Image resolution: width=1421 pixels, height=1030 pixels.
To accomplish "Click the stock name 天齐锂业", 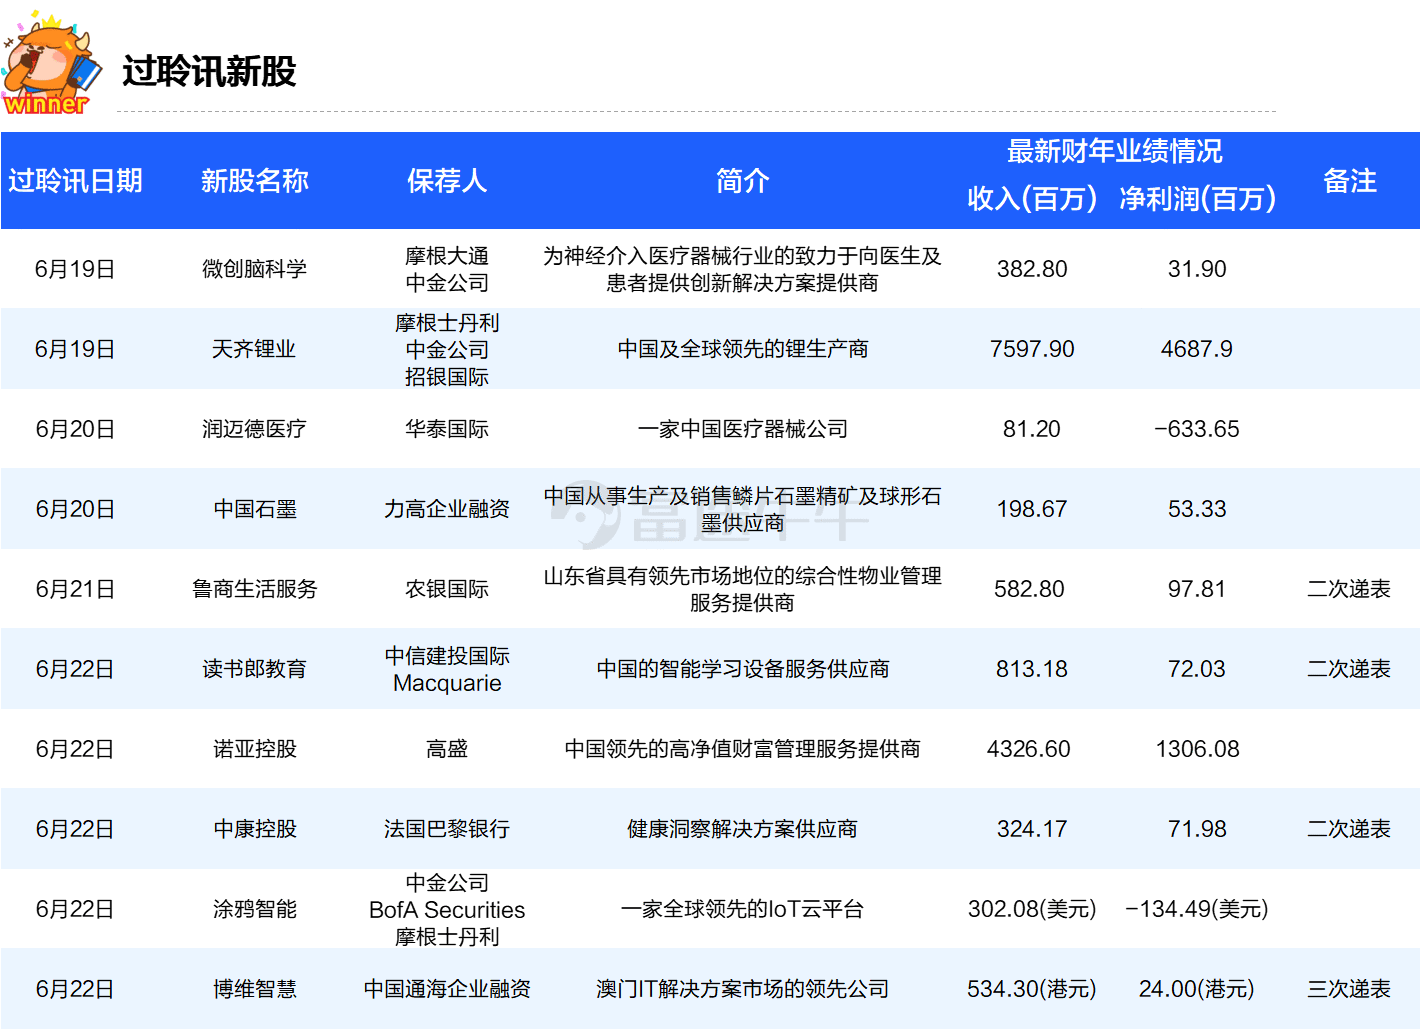I will (254, 349).
